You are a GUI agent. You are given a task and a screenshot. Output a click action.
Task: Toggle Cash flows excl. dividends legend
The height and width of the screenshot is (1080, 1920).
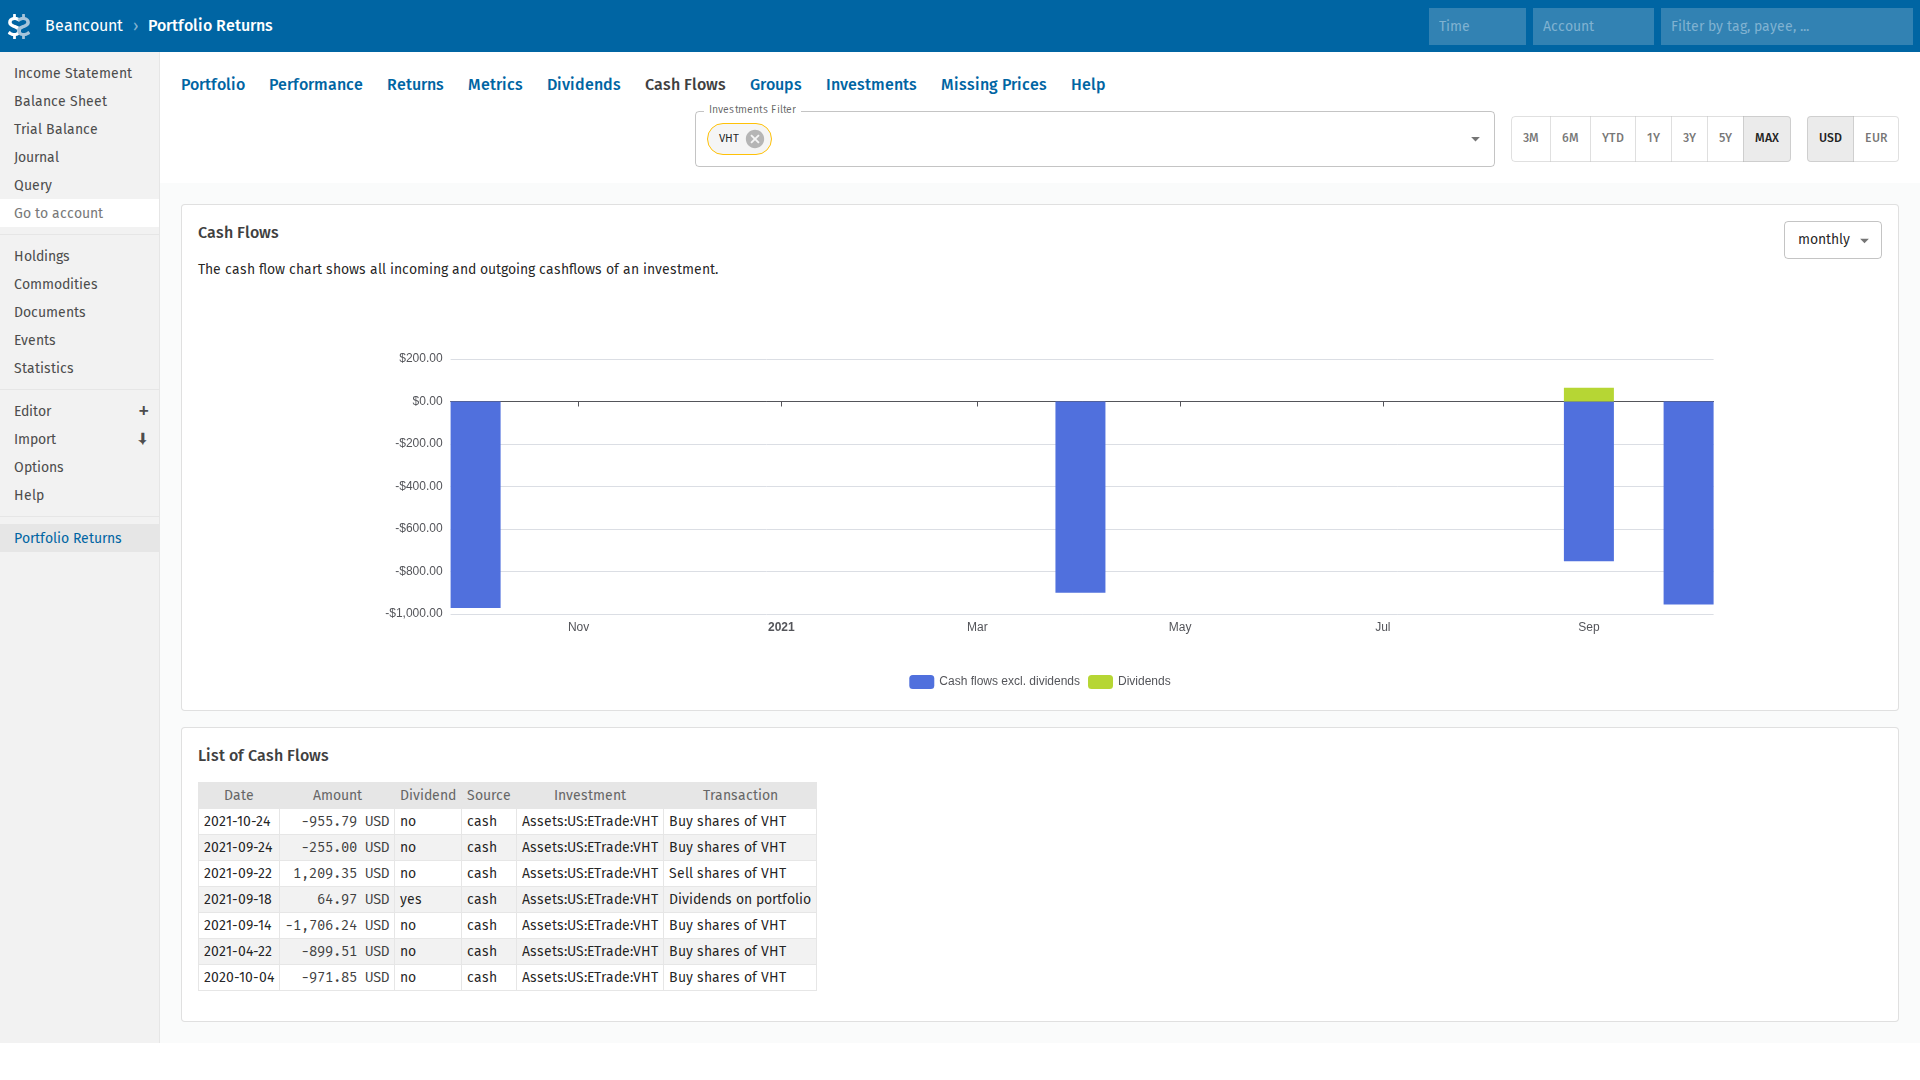click(x=921, y=682)
